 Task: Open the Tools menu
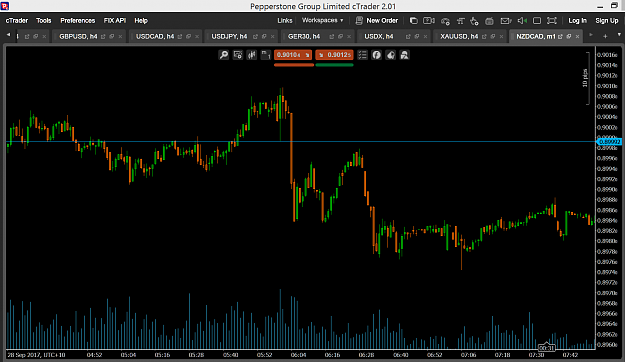click(43, 20)
